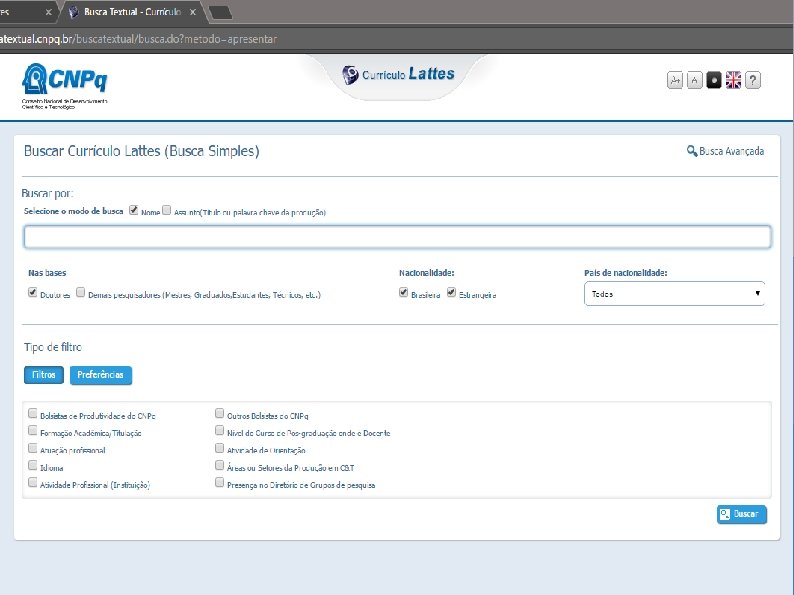Focus the search text input field
This screenshot has height=595, width=794.
(398, 237)
